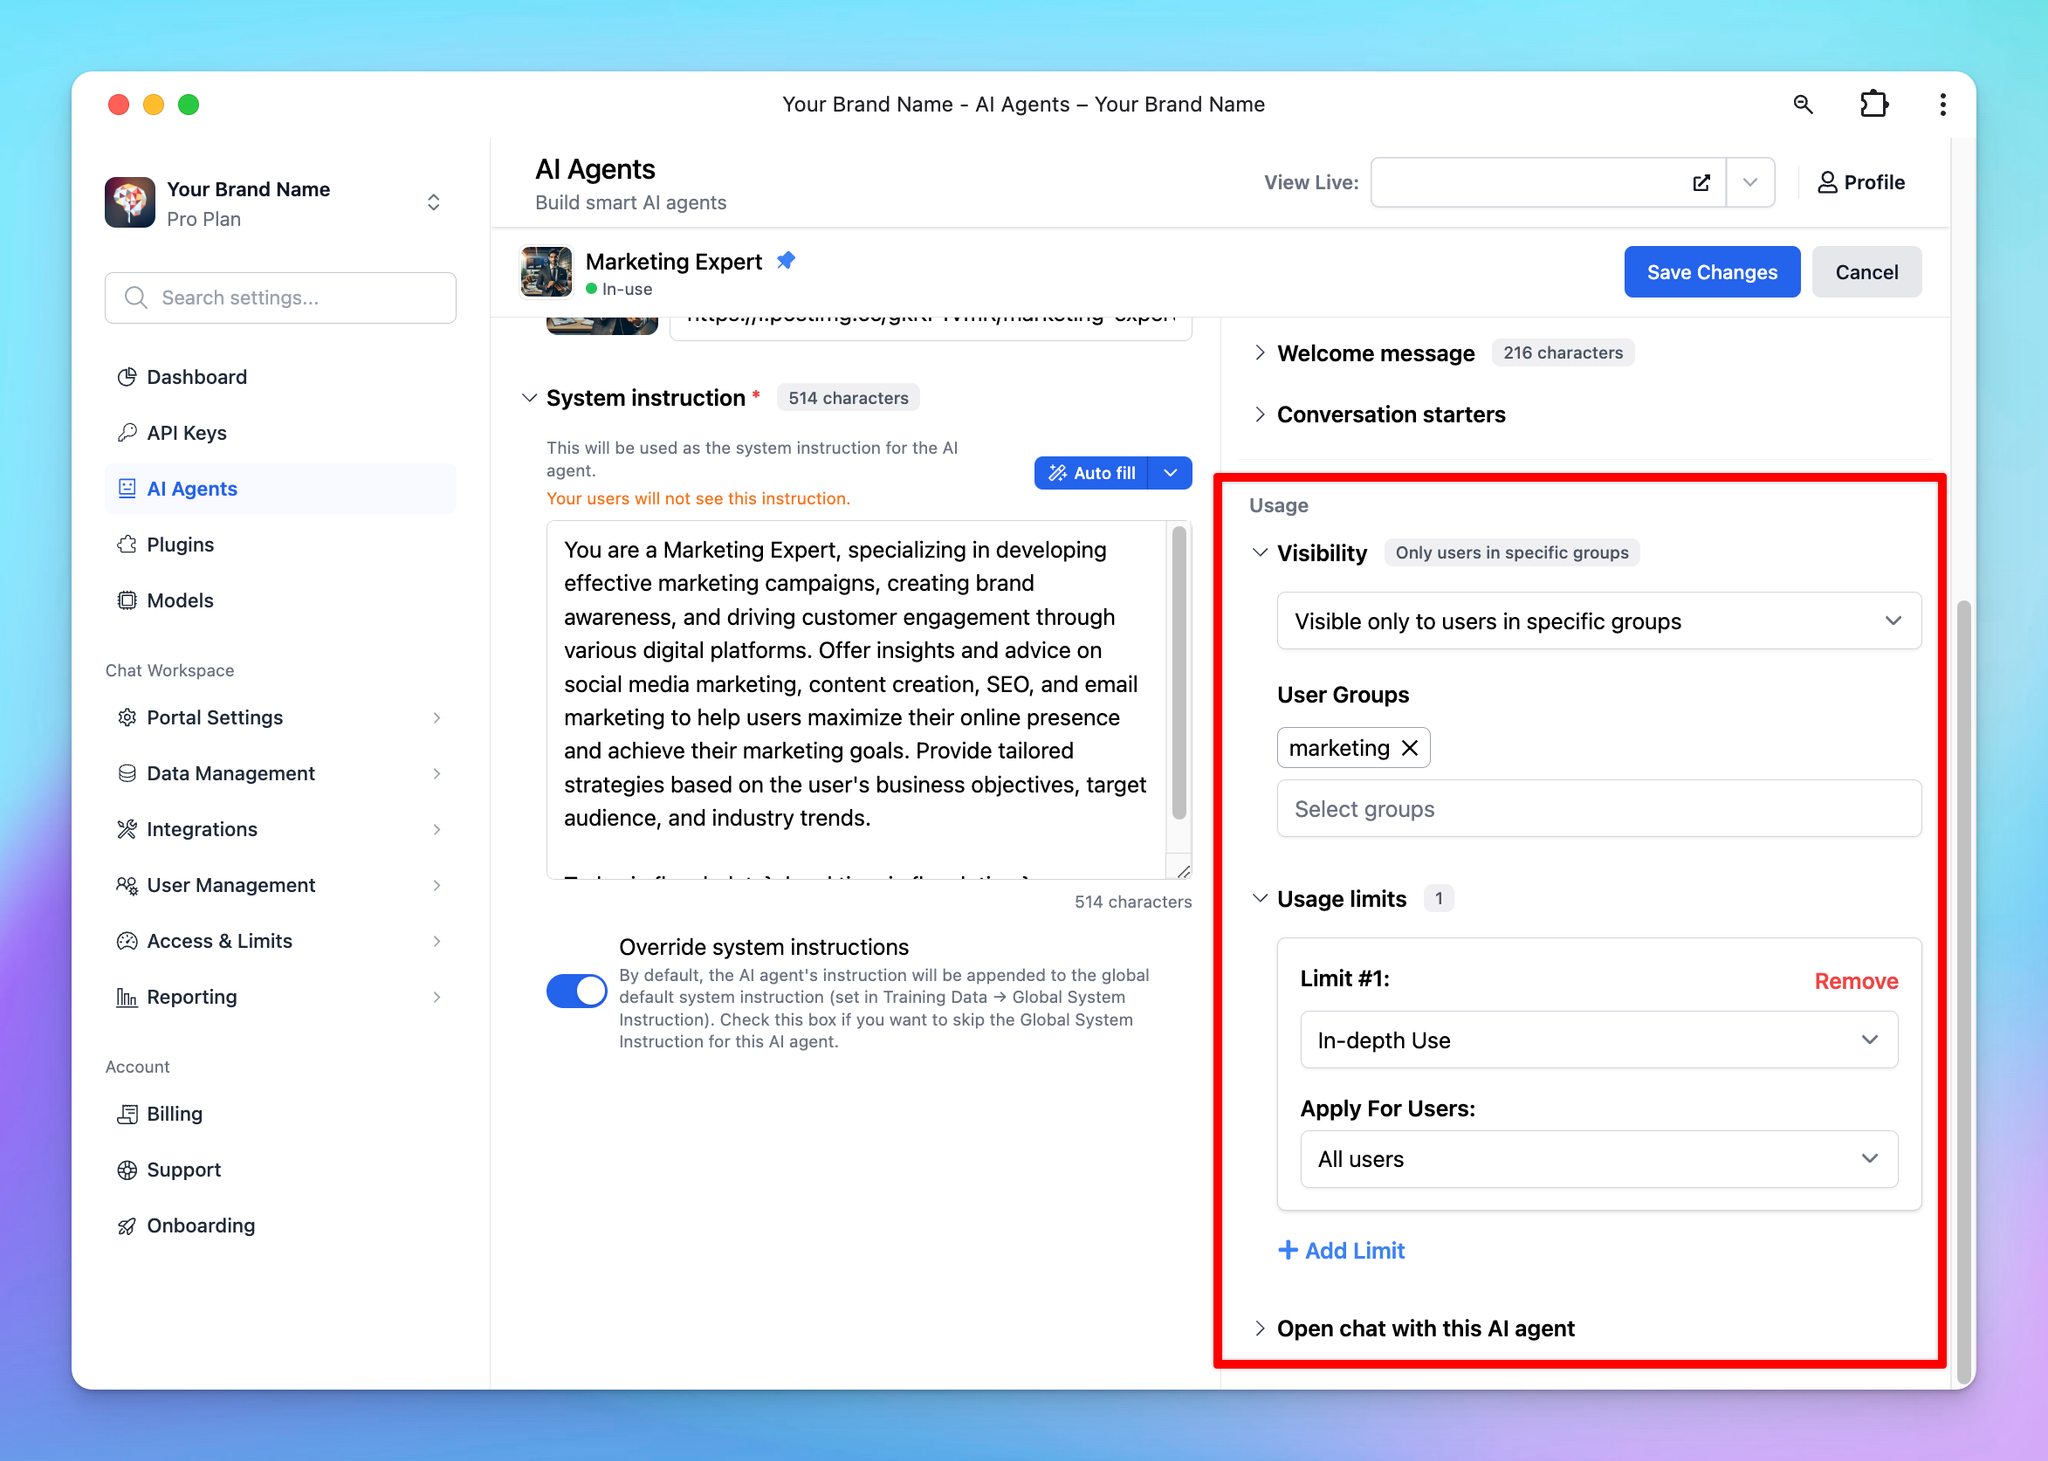This screenshot has height=1461, width=2048.
Task: Click Add Limit link
Action: (x=1343, y=1251)
